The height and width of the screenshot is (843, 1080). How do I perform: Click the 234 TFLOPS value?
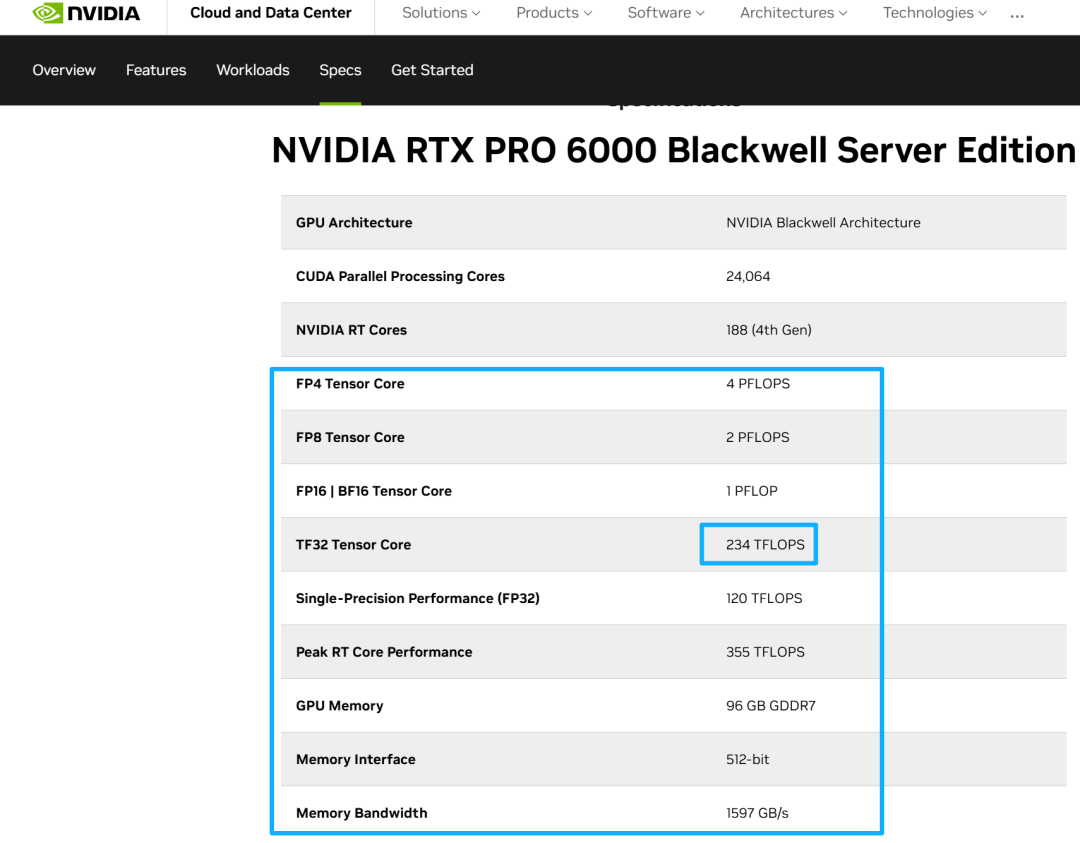pyautogui.click(x=765, y=545)
